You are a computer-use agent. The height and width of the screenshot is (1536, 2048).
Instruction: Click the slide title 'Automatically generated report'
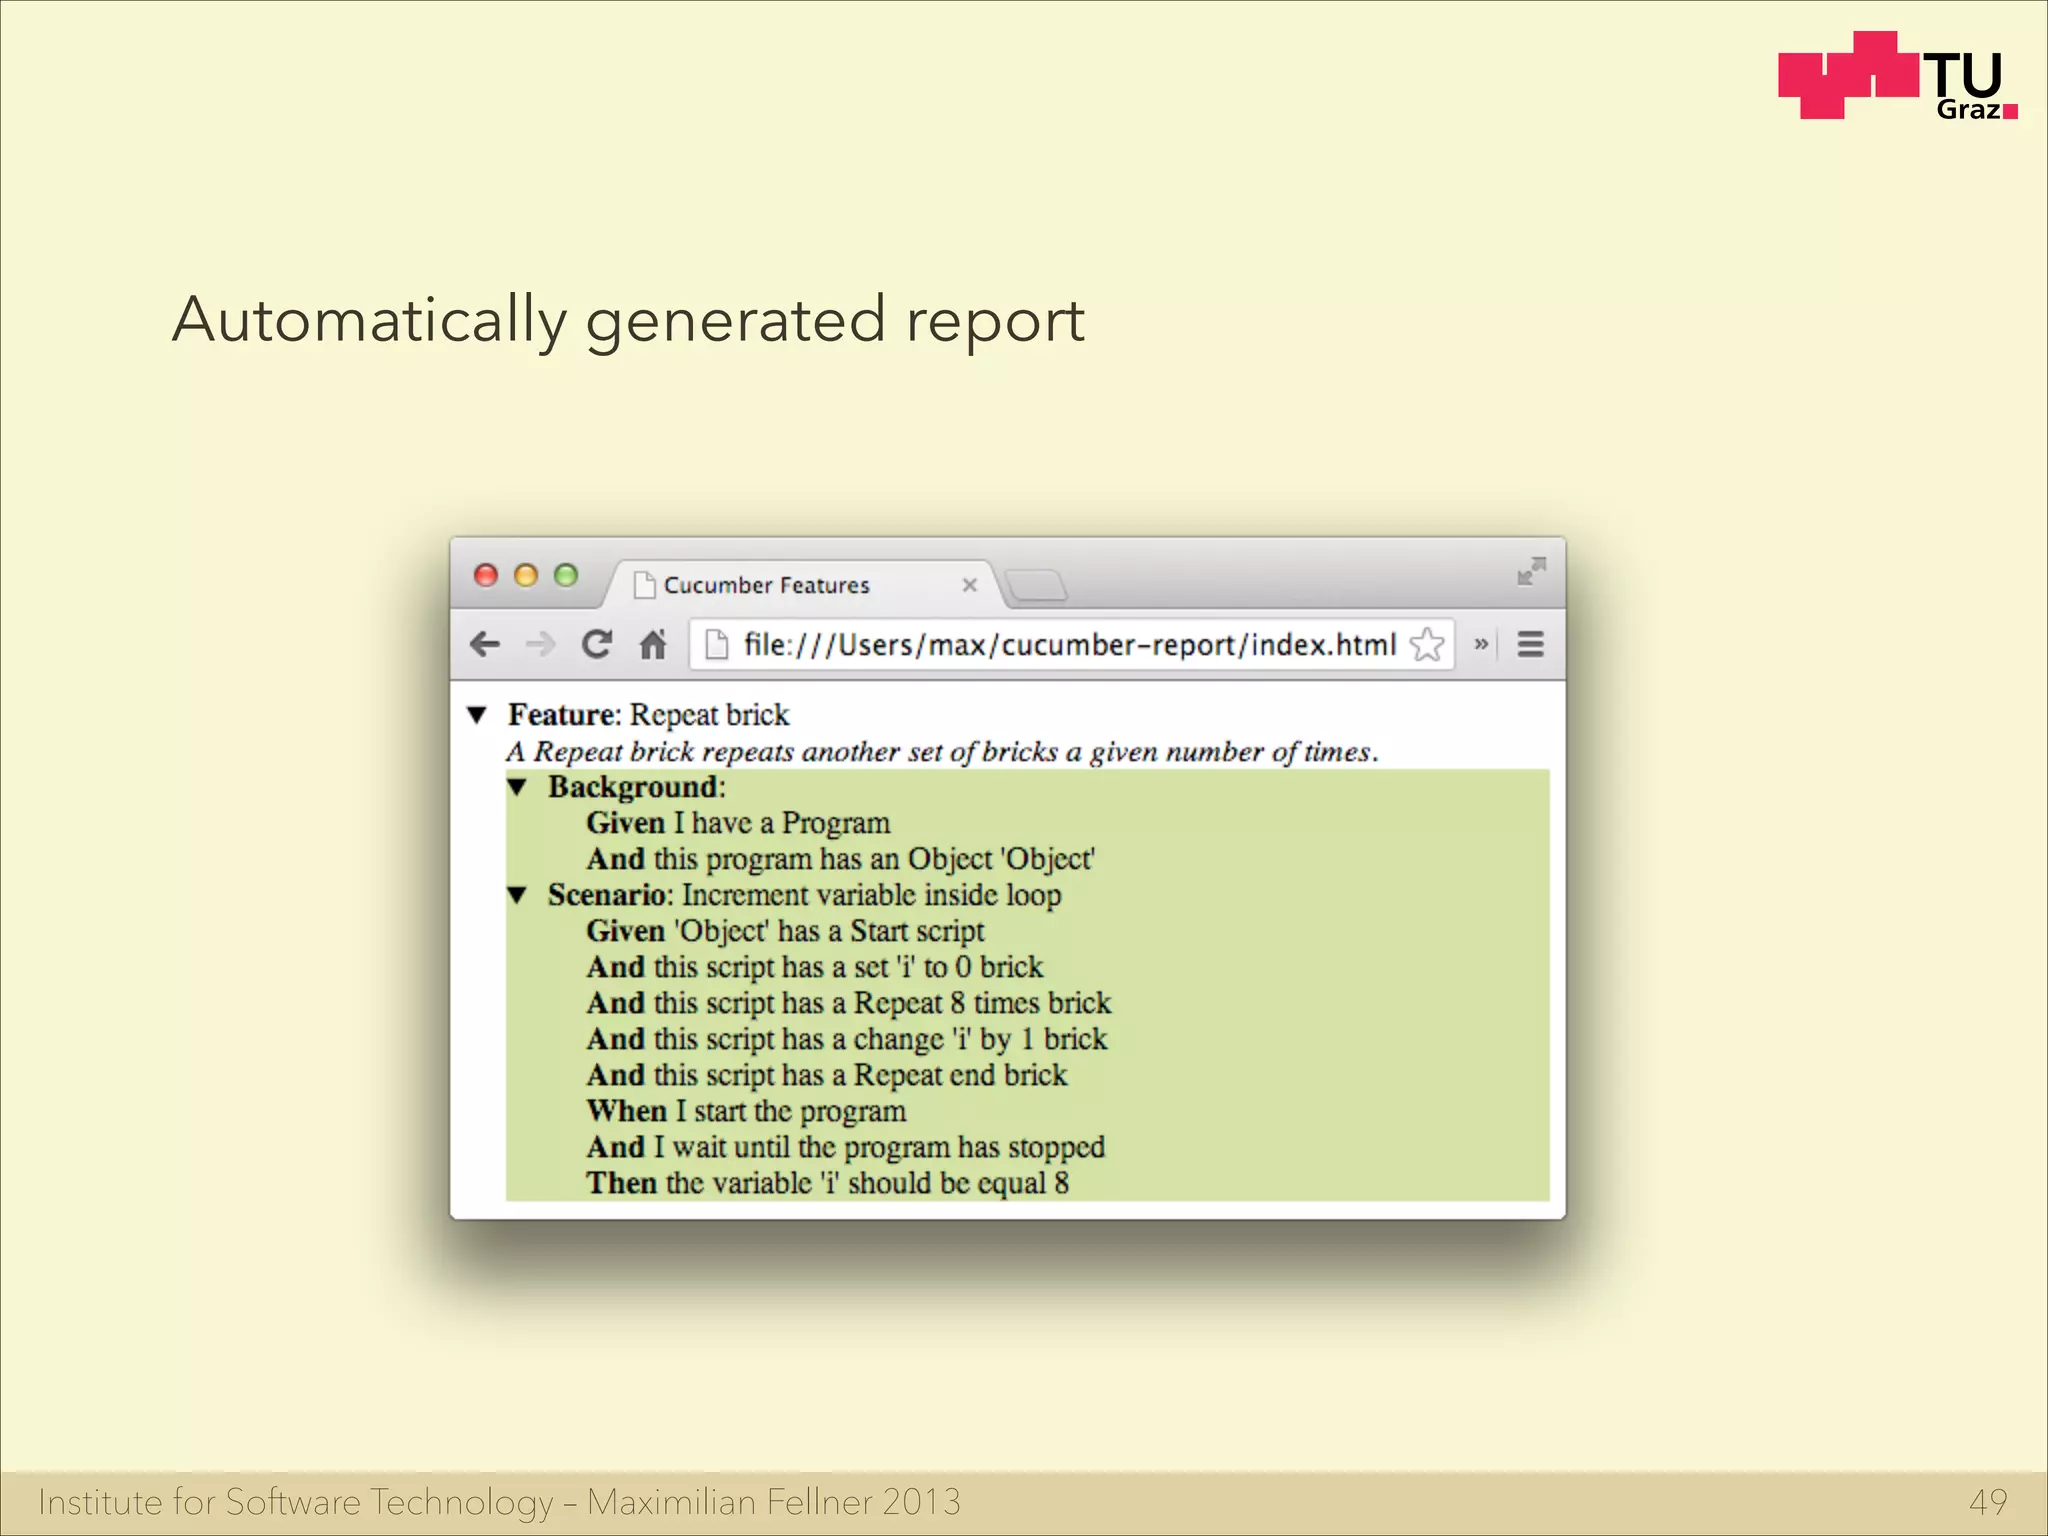(x=628, y=321)
